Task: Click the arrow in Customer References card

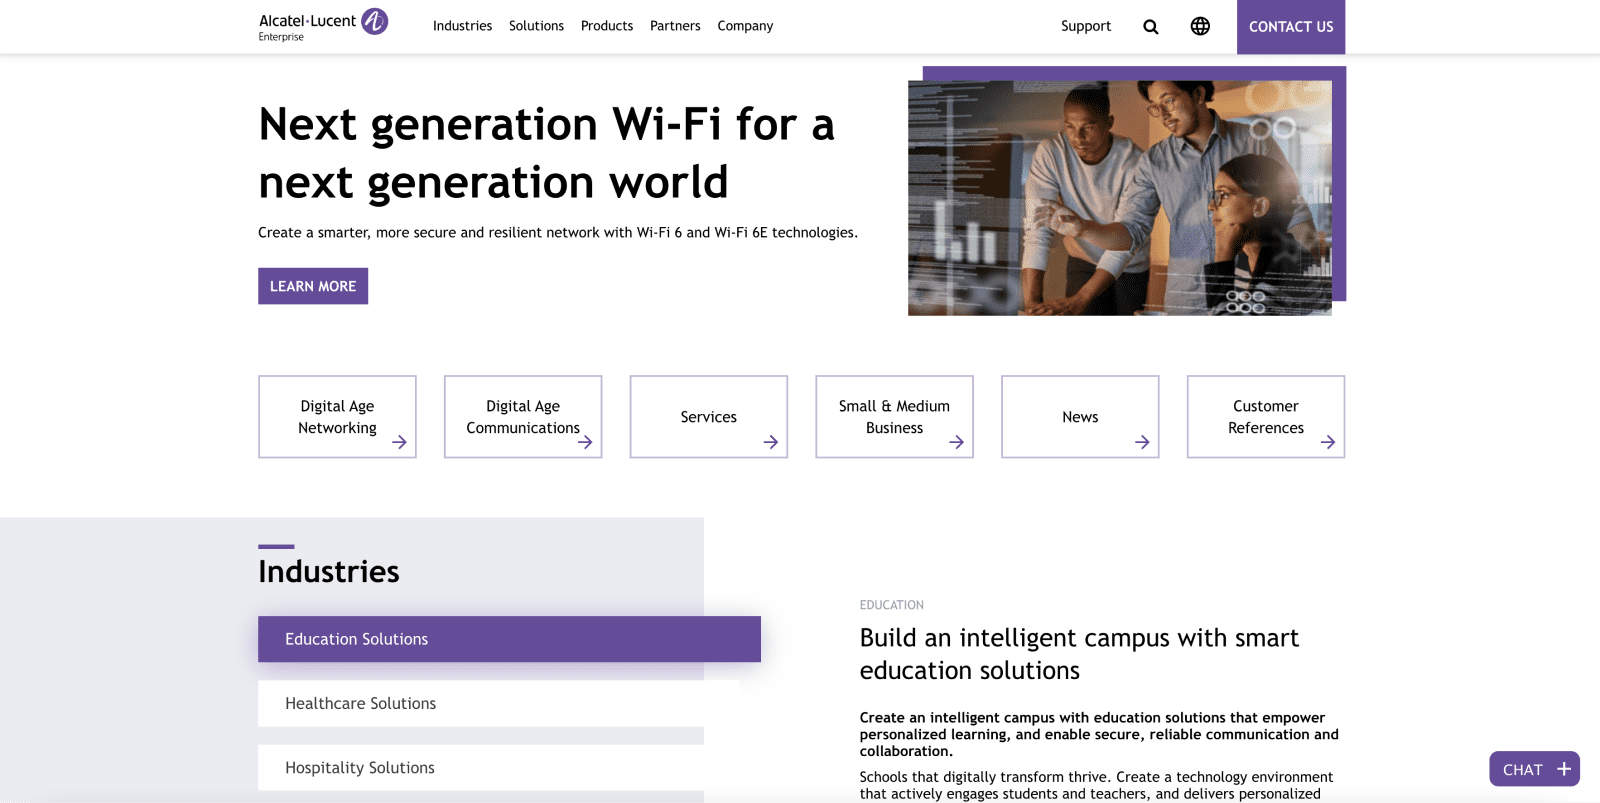Action: 1327,442
